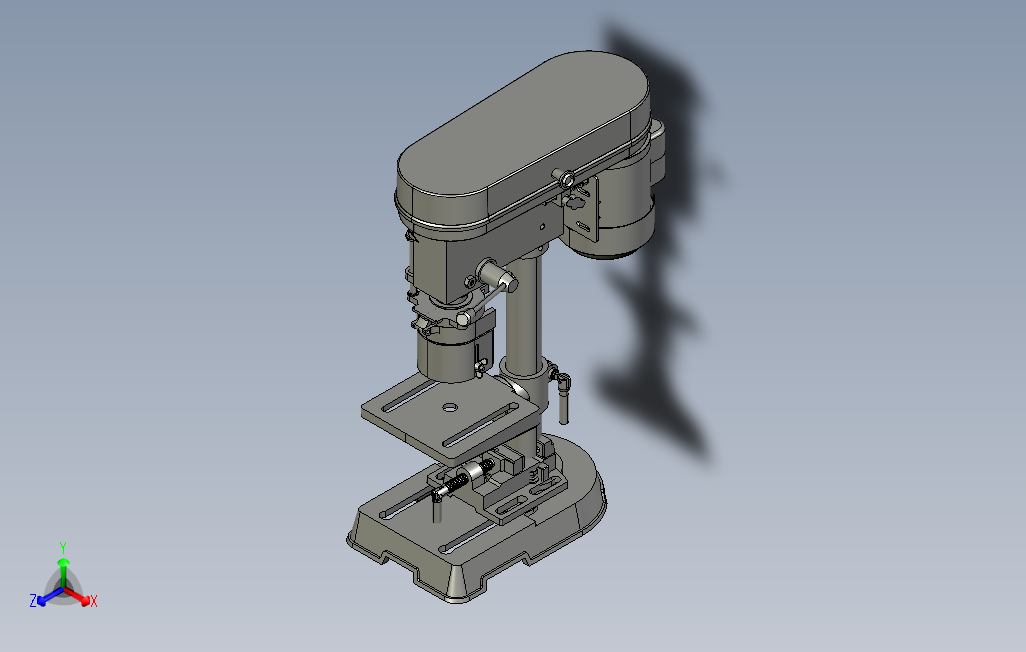Screen dimensions: 1026x652
Task: Select the feed handle hub on the head
Action: [x=496, y=274]
